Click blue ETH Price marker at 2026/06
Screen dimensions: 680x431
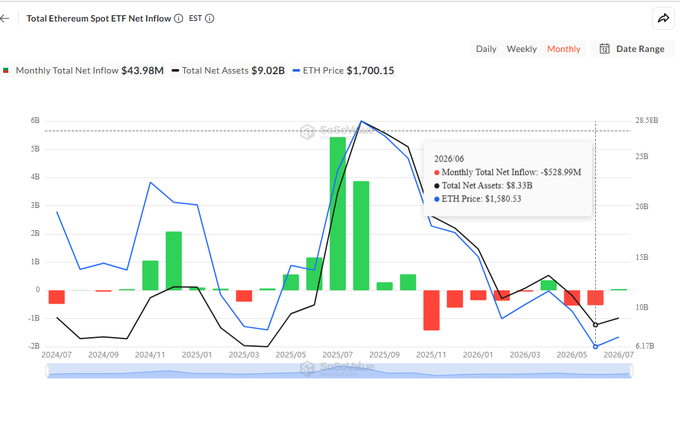point(595,346)
